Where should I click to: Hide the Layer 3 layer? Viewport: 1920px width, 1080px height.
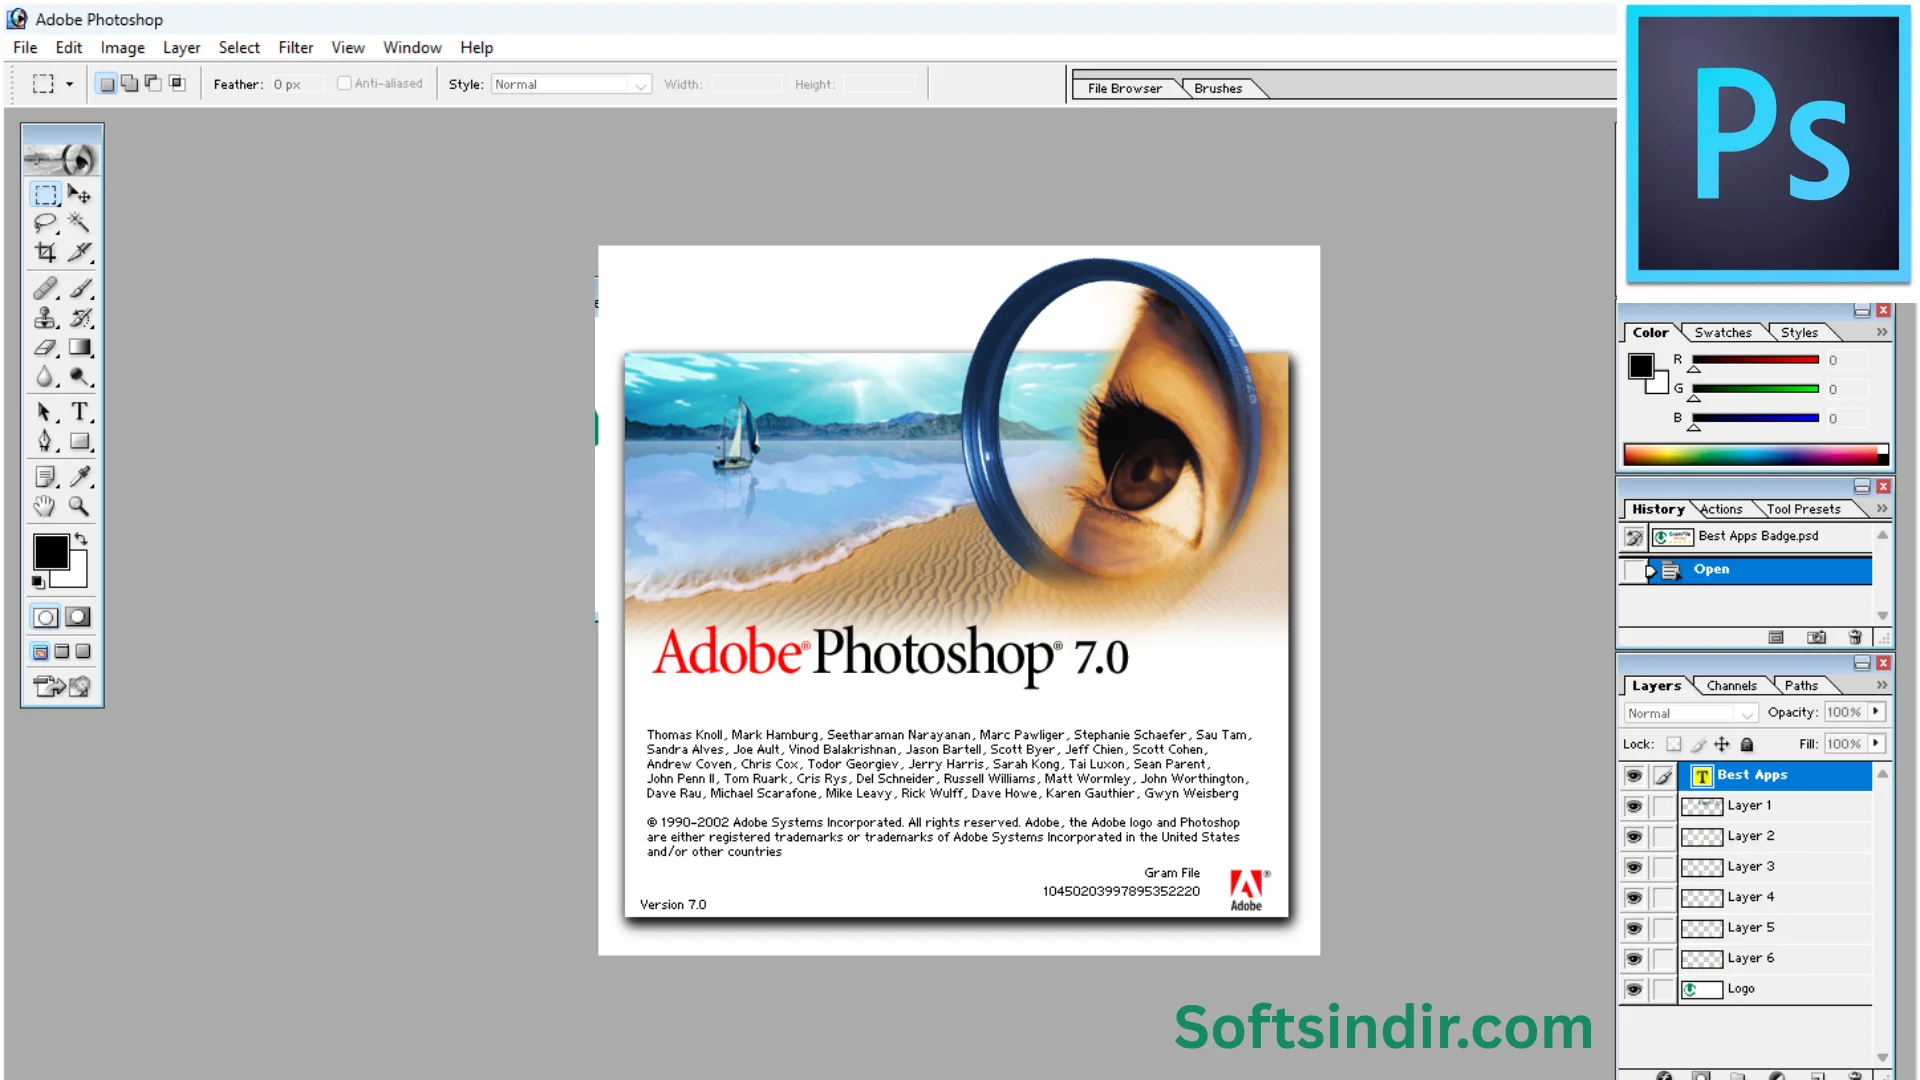(1633, 867)
